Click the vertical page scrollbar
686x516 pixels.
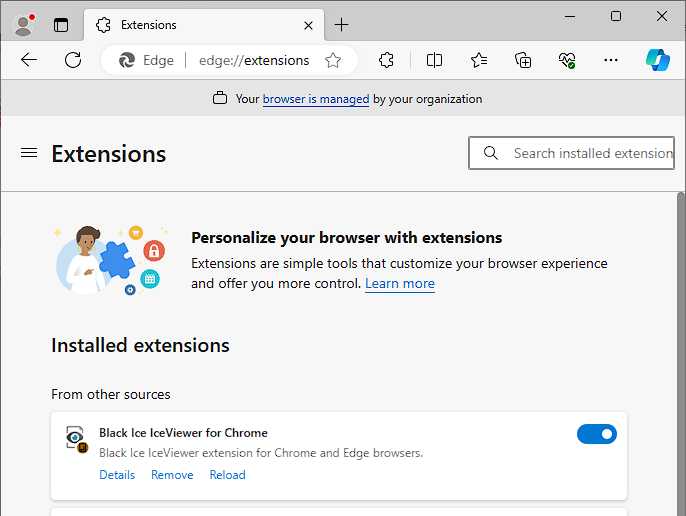point(681,354)
